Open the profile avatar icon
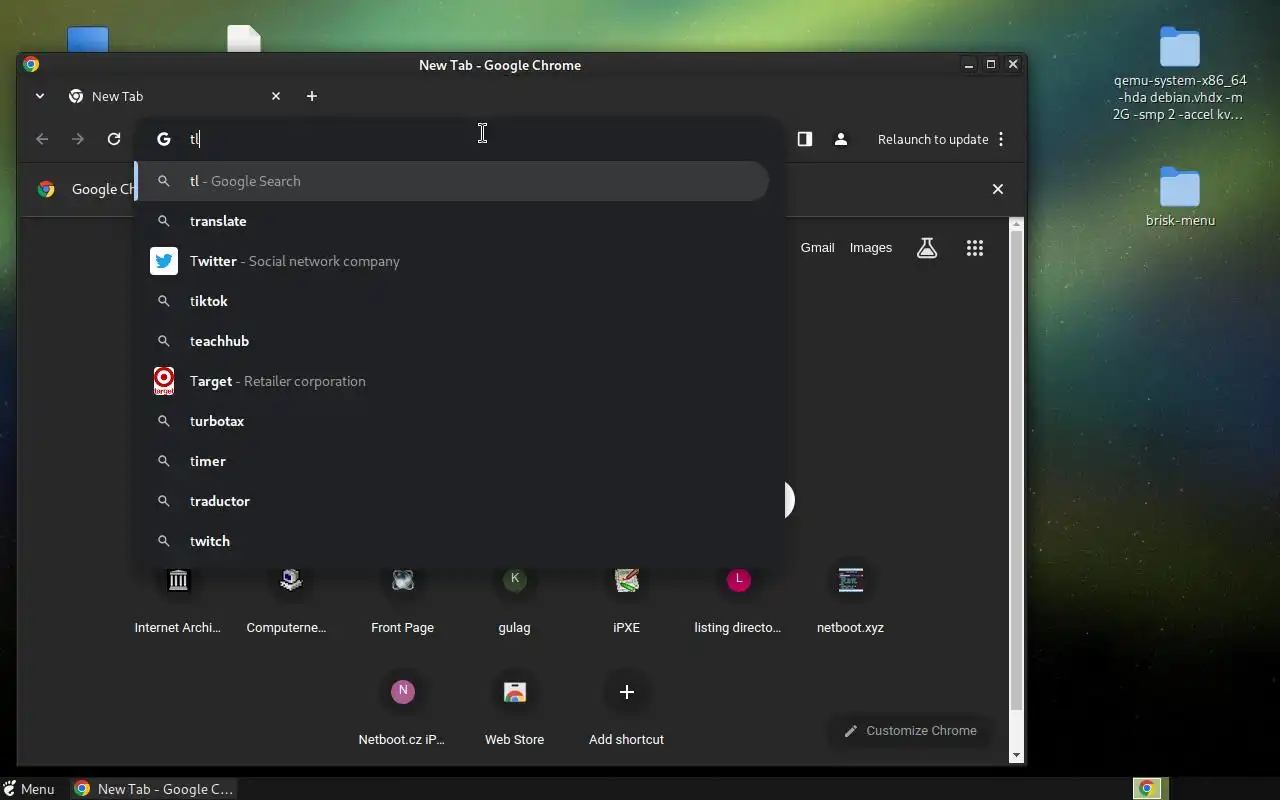Screen dimensions: 1280x800 pos(841,139)
